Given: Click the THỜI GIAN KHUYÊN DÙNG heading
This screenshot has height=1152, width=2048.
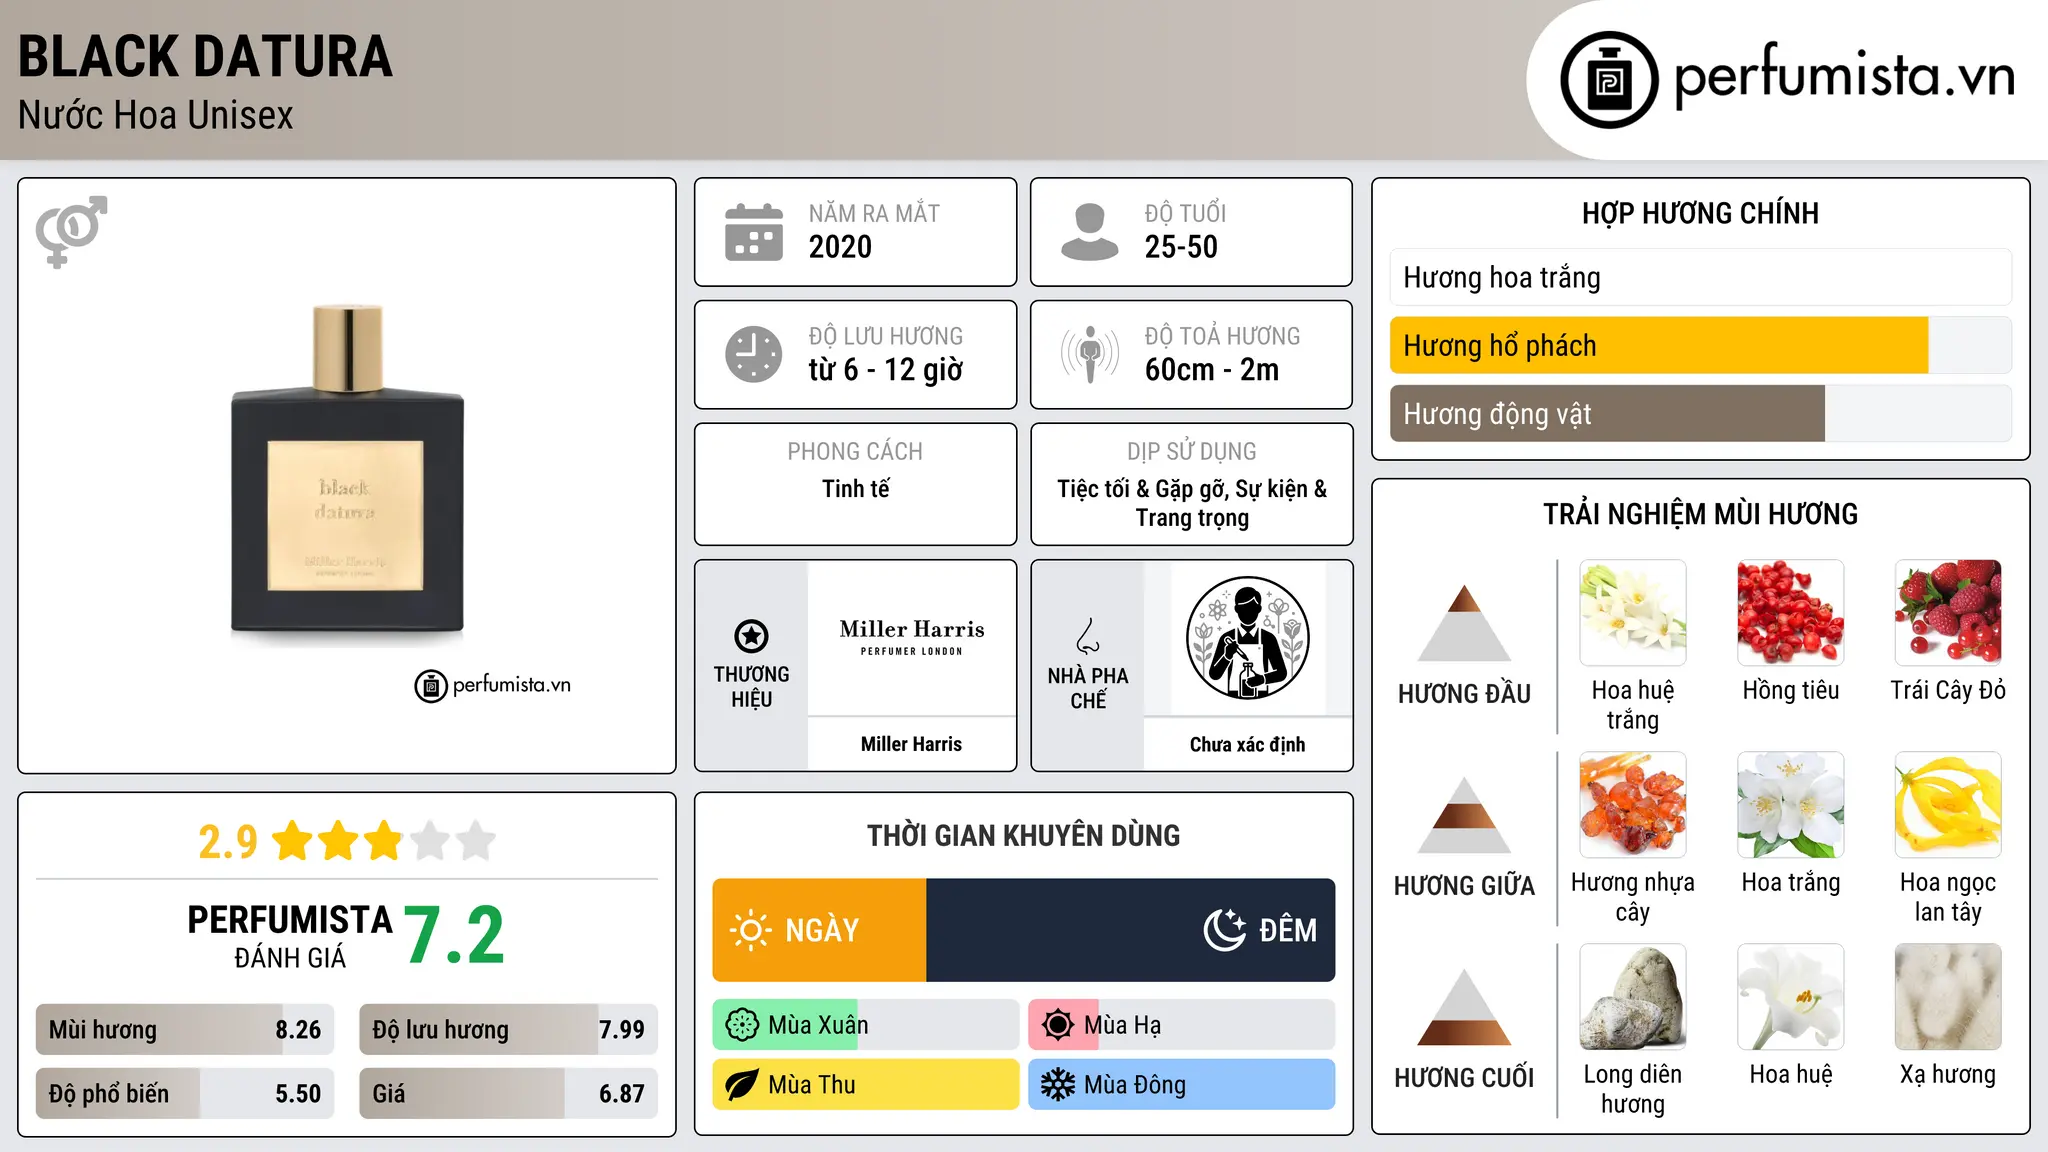Looking at the screenshot, I should (x=1023, y=835).
